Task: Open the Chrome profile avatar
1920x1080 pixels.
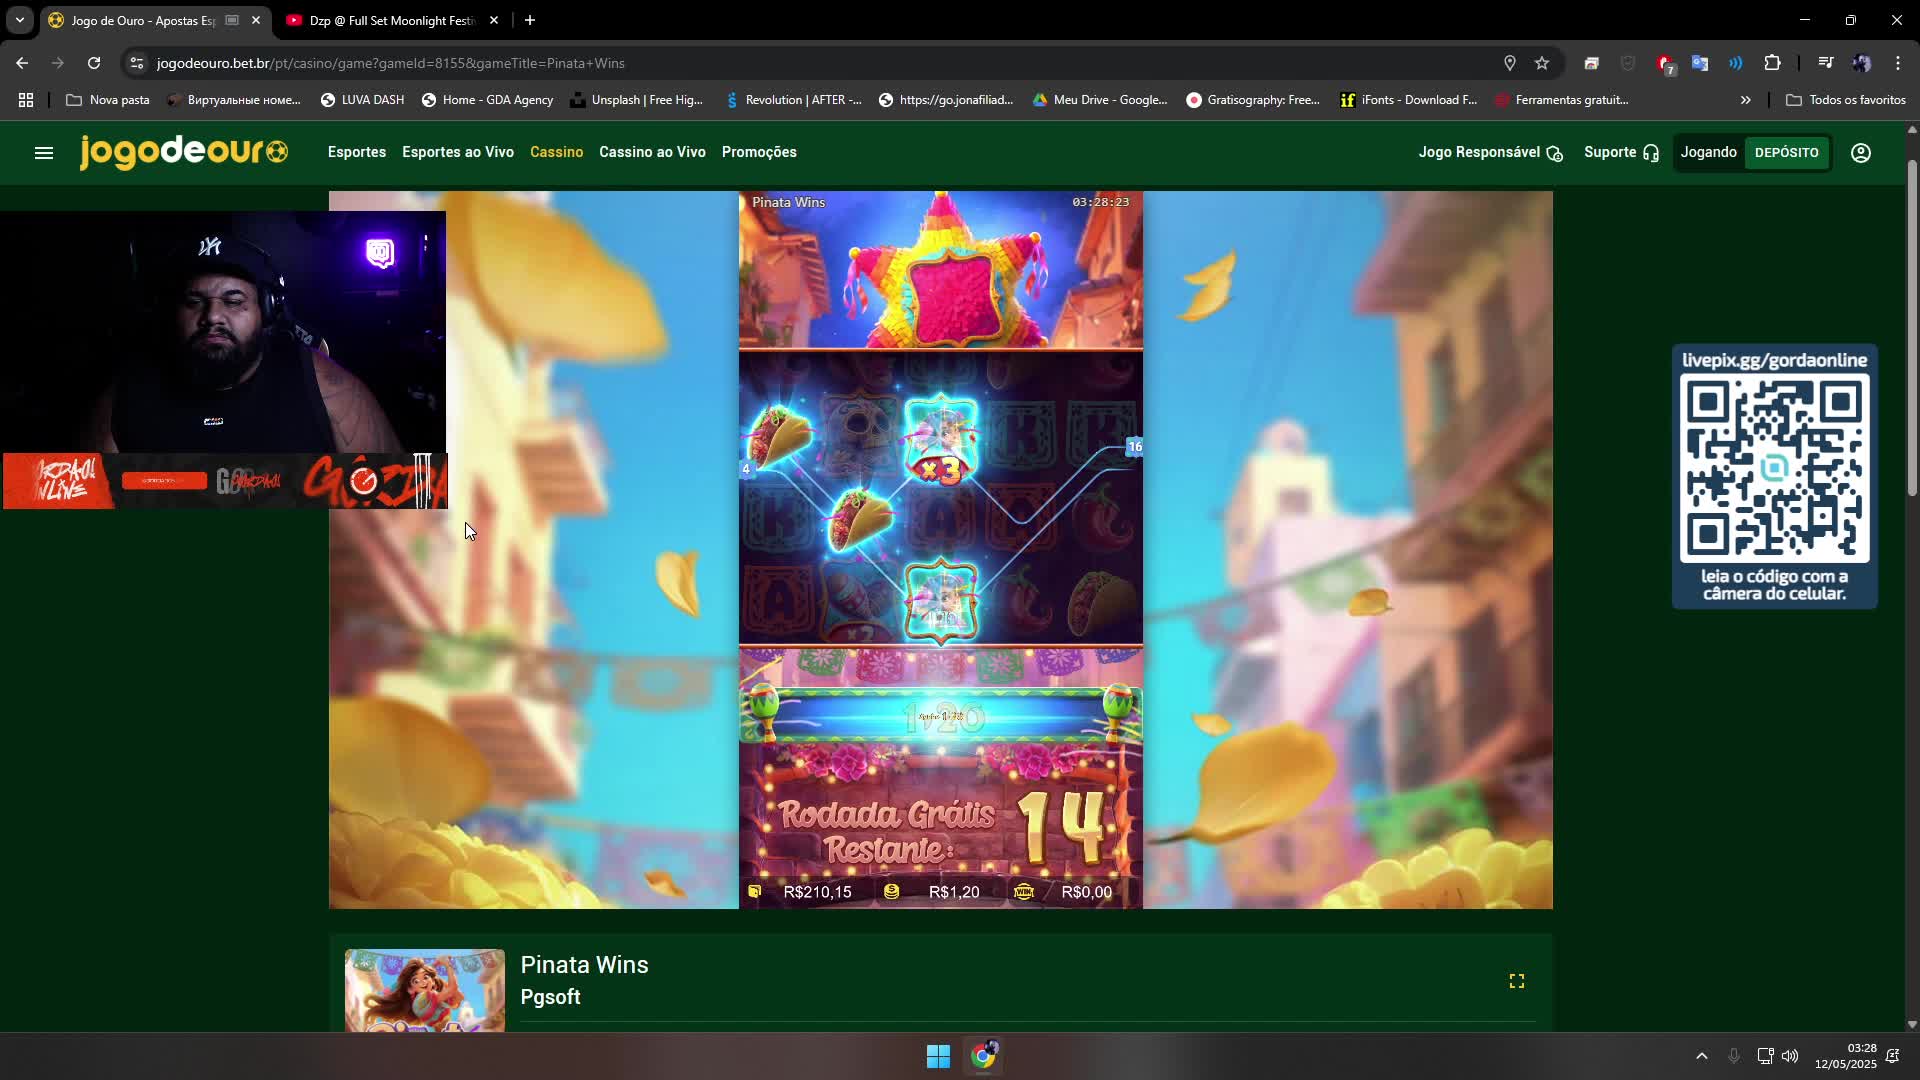Action: point(1861,63)
